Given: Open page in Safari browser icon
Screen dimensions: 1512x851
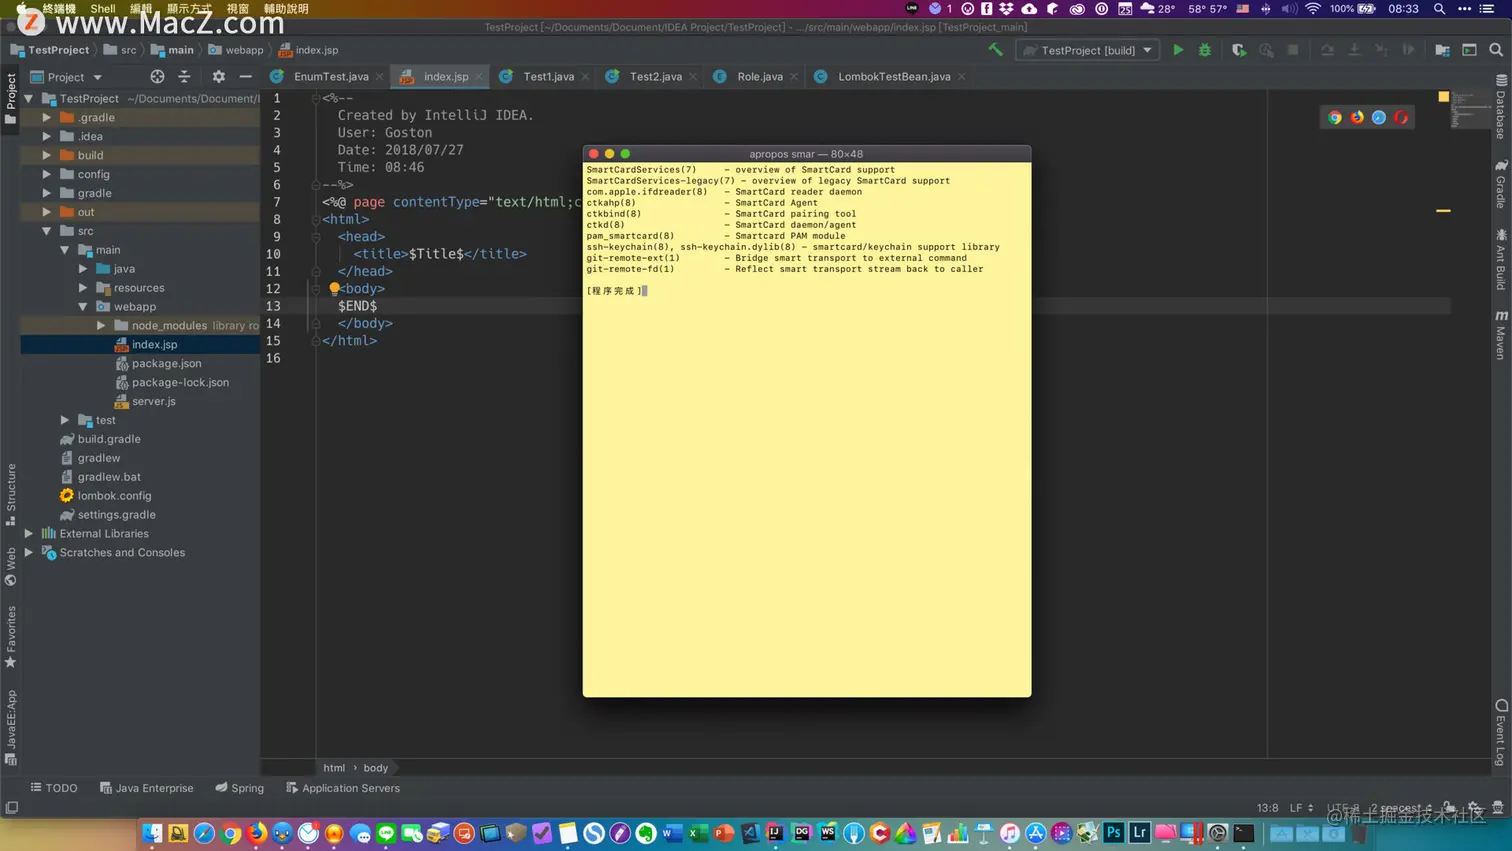Looking at the screenshot, I should point(1379,117).
